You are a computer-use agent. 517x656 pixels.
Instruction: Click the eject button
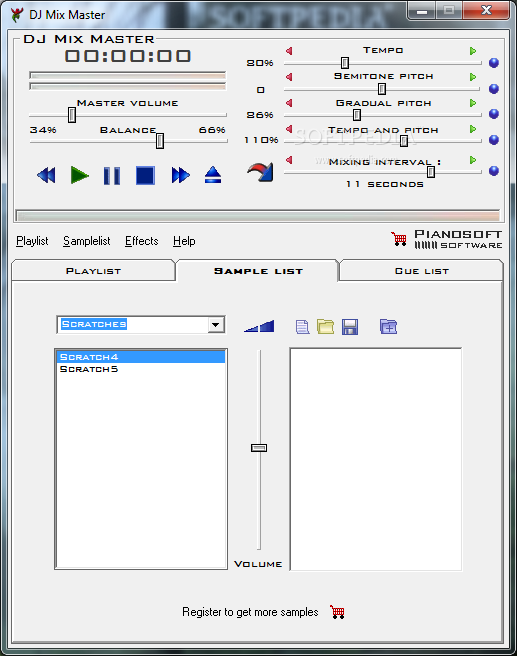click(x=213, y=175)
